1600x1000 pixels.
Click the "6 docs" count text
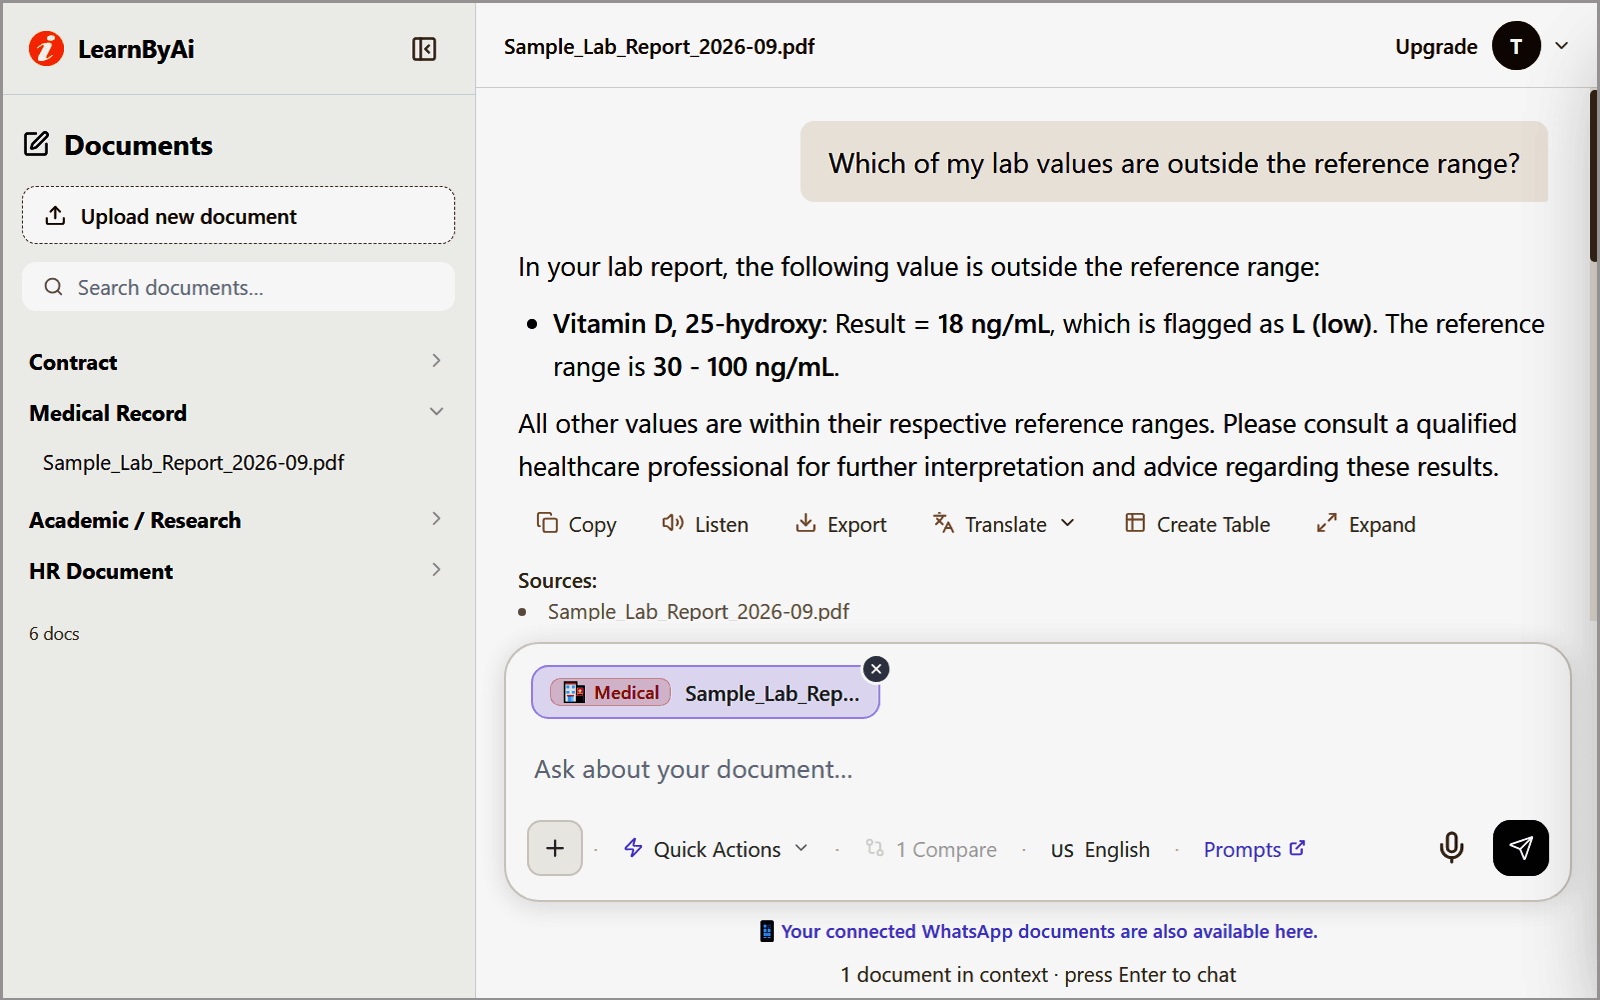click(54, 634)
